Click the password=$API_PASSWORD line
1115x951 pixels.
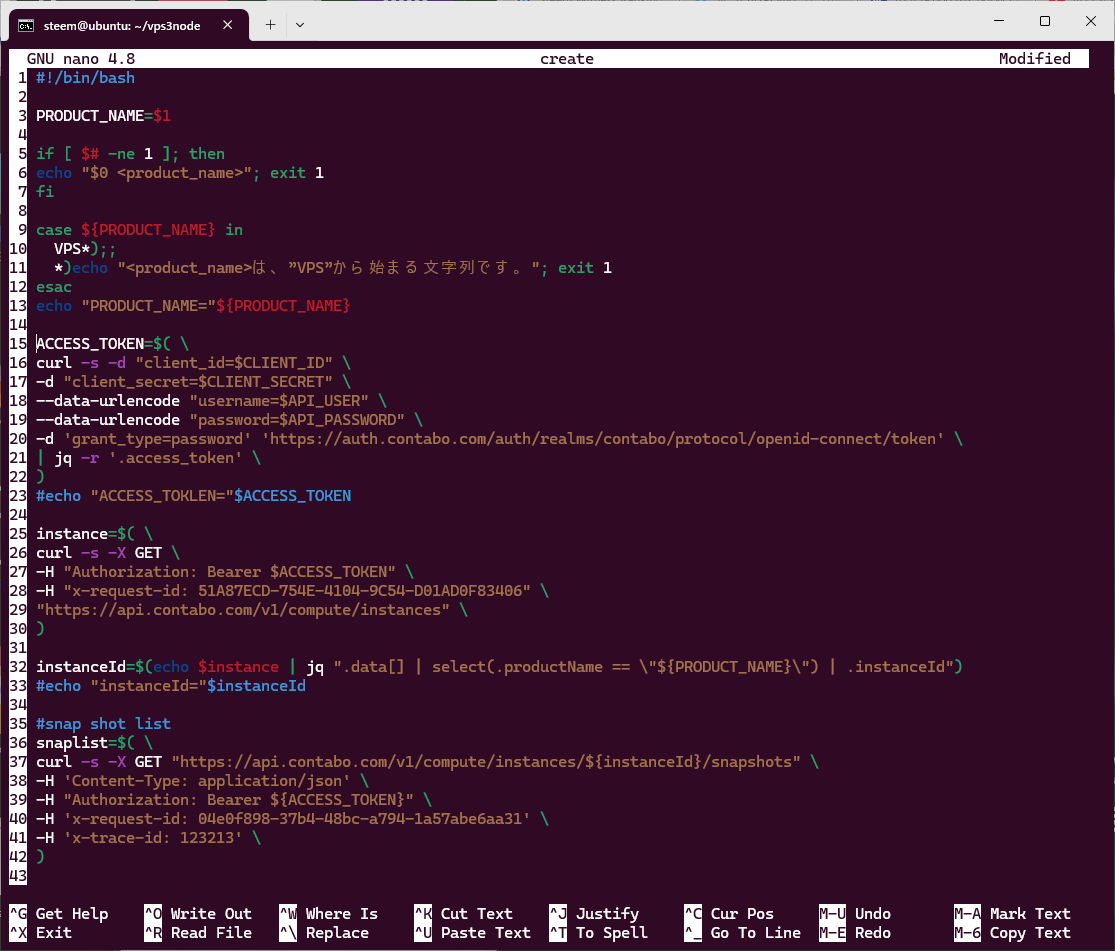[229, 420]
